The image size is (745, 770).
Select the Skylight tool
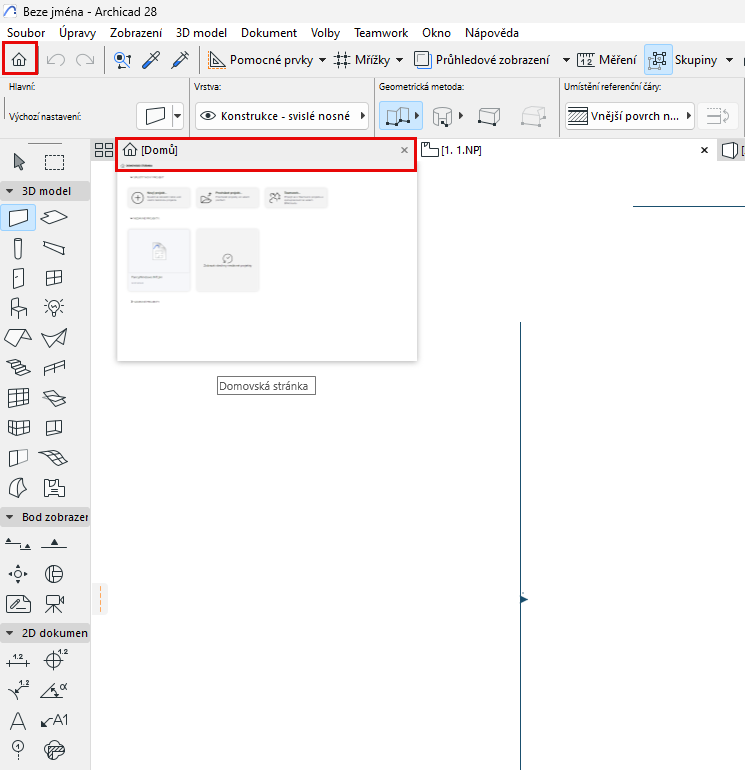coord(54,398)
